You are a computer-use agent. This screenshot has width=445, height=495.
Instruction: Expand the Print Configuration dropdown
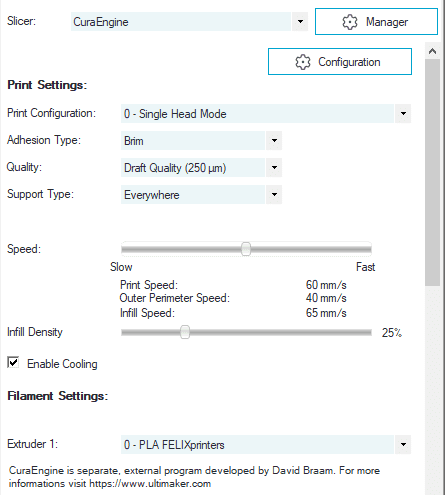403,114
